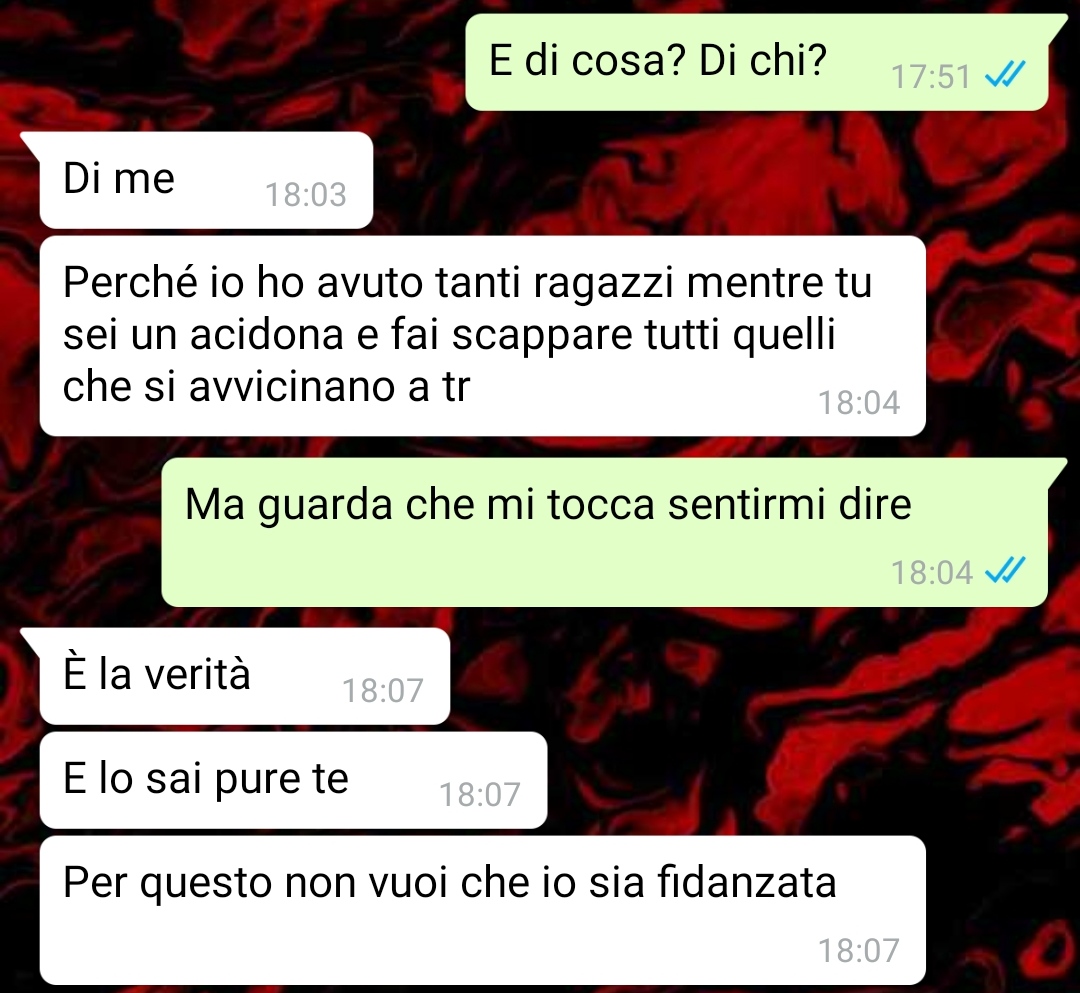This screenshot has height=993, width=1080.
Task: Tap the blue read ticks on 18:04 message
Action: pos(1006,571)
